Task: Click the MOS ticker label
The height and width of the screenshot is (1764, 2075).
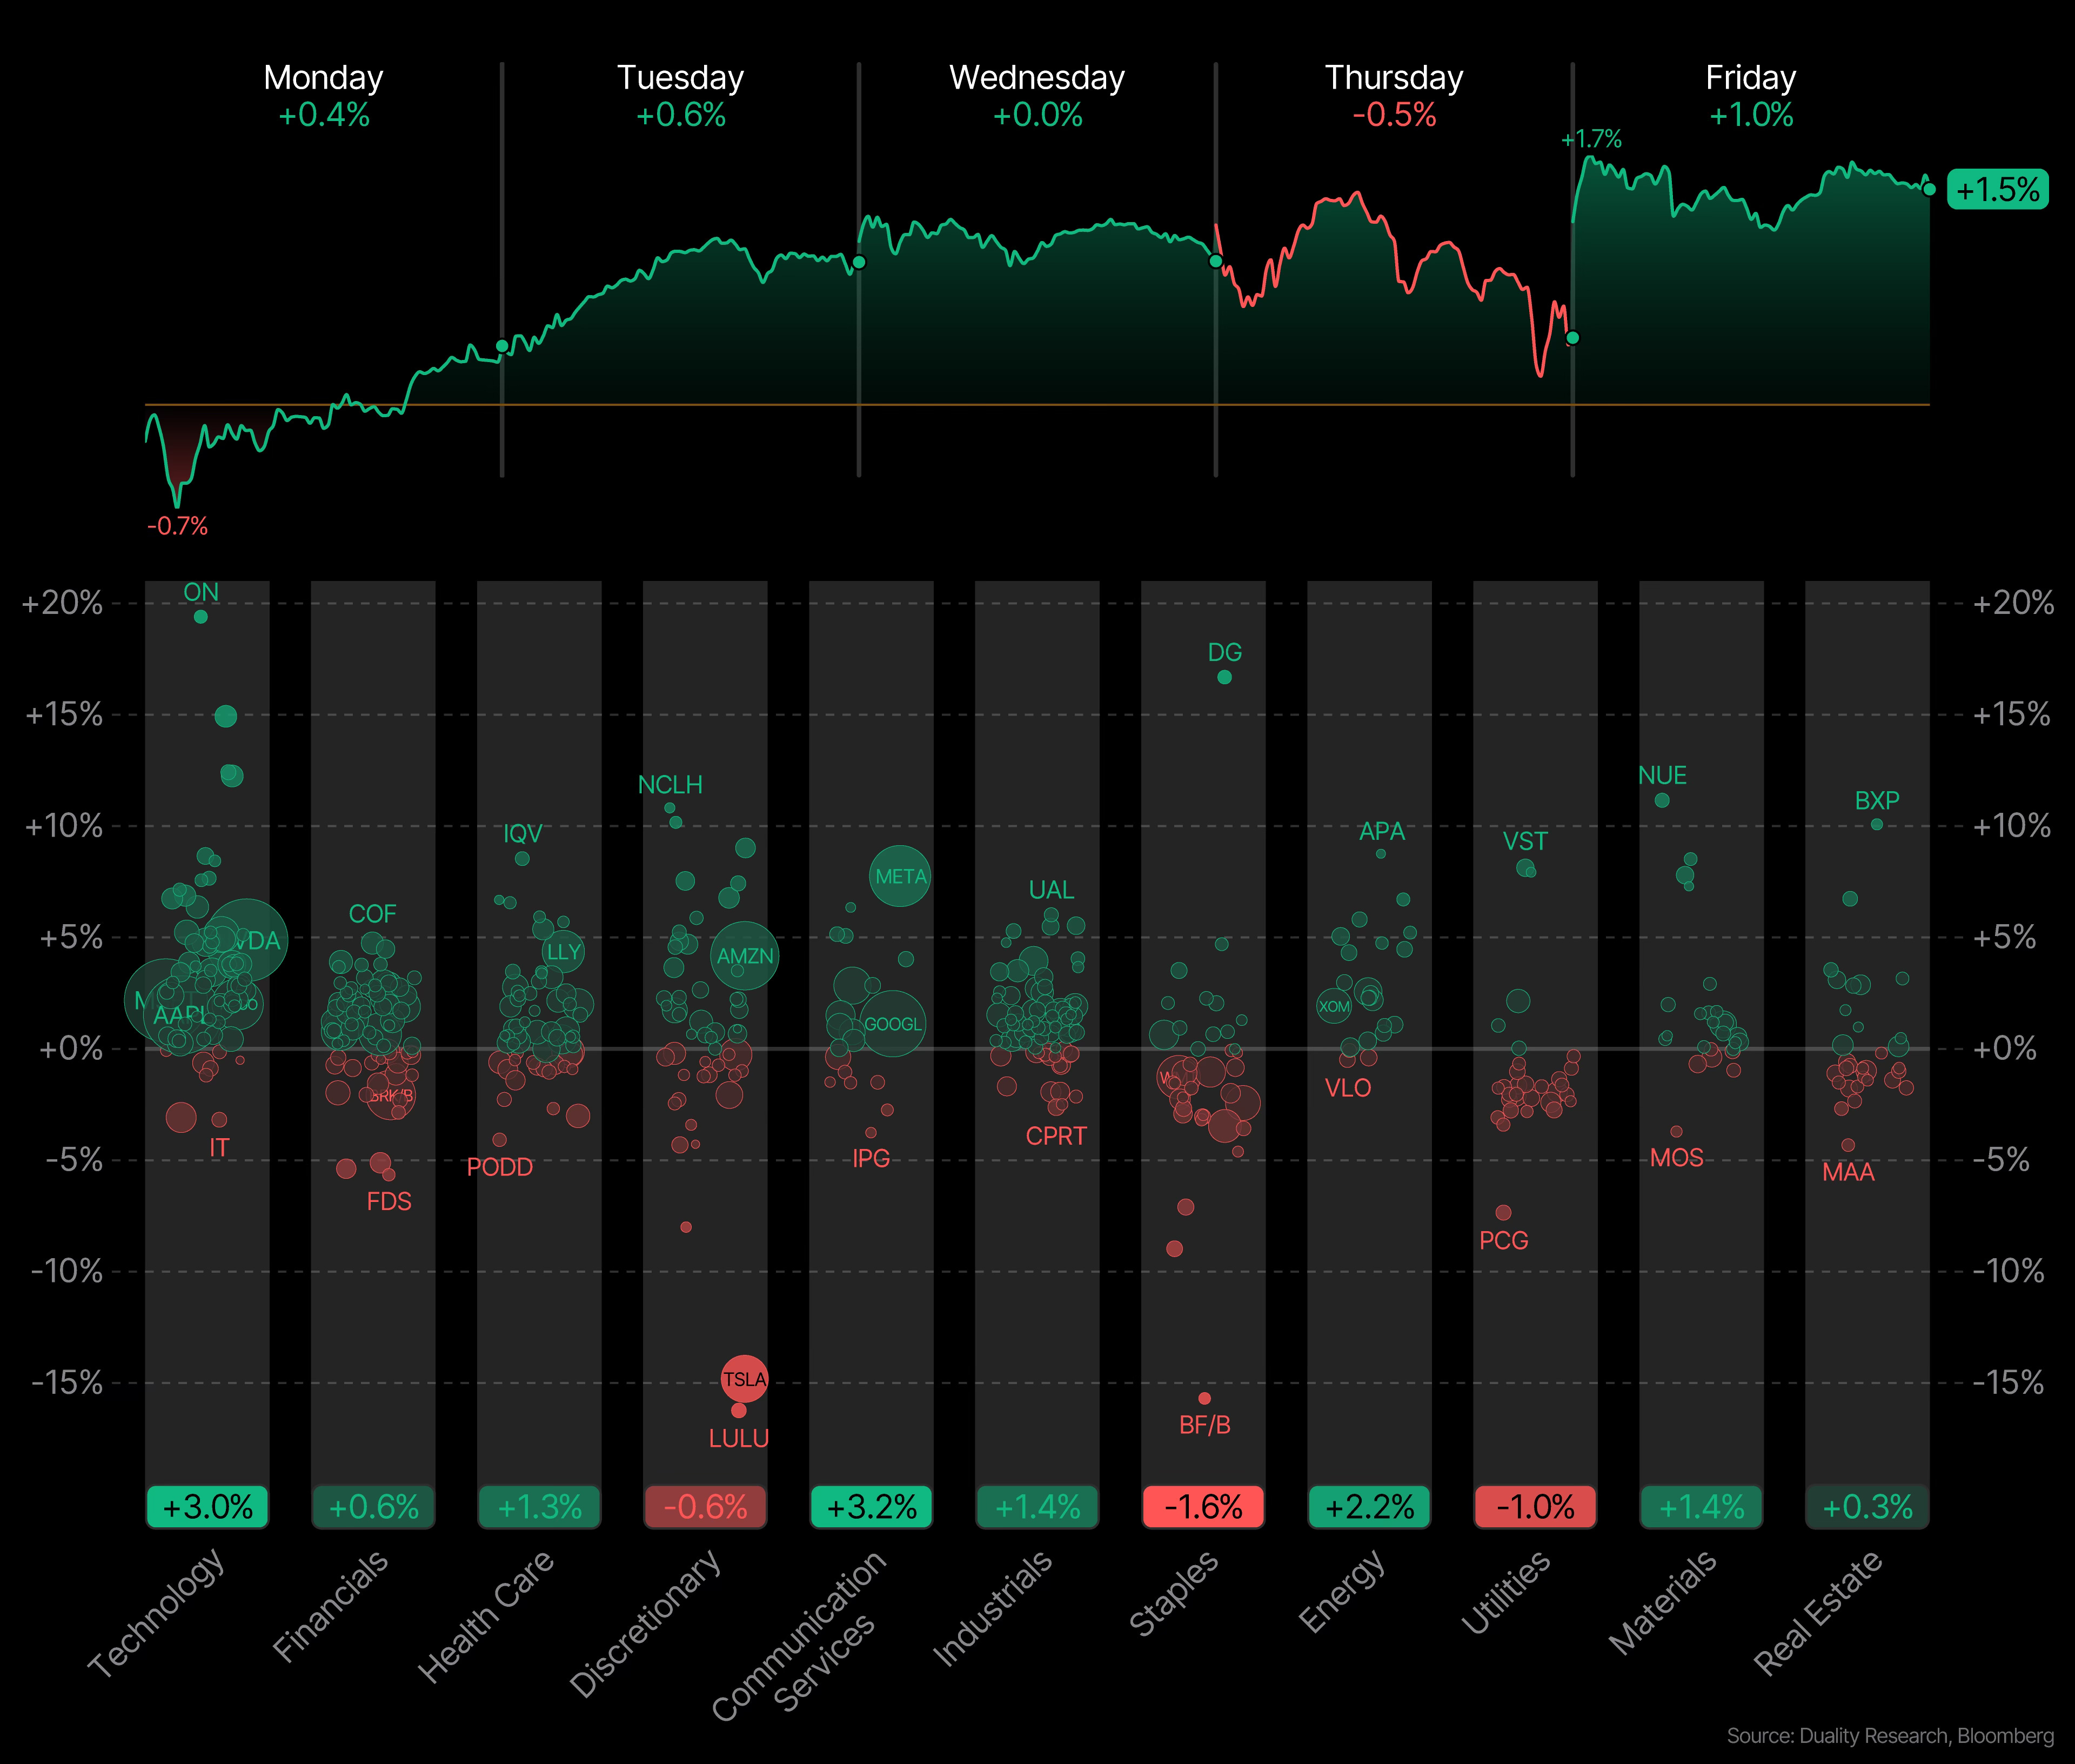Action: 1676,1158
